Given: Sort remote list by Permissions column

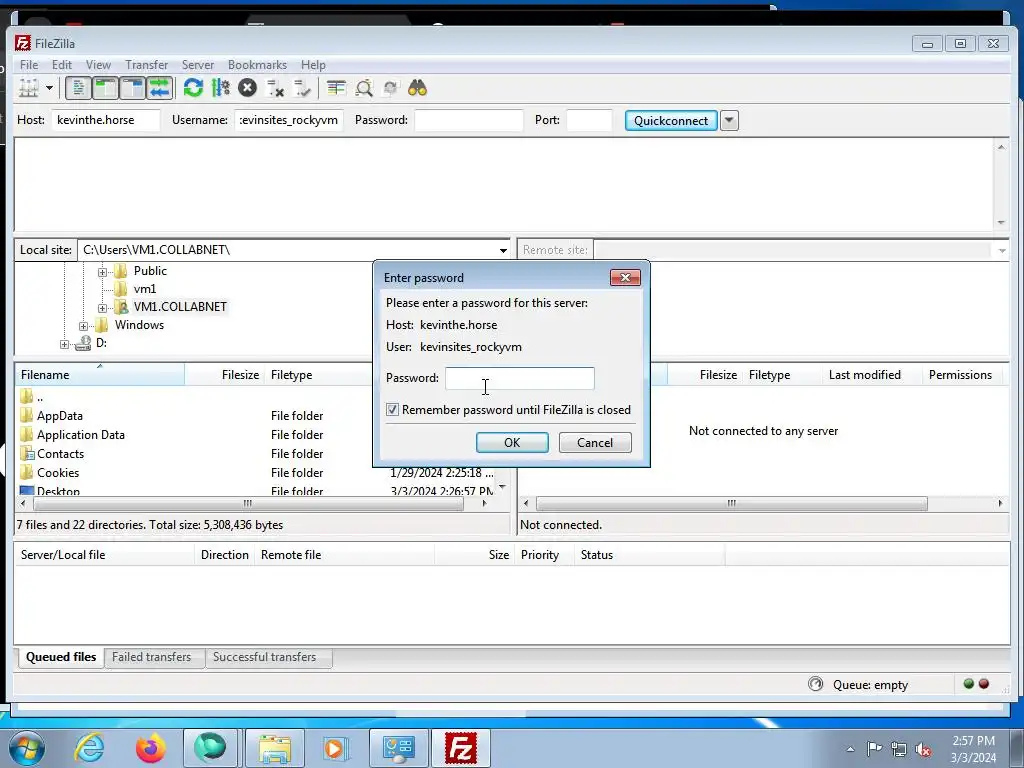Looking at the screenshot, I should pos(961,375).
